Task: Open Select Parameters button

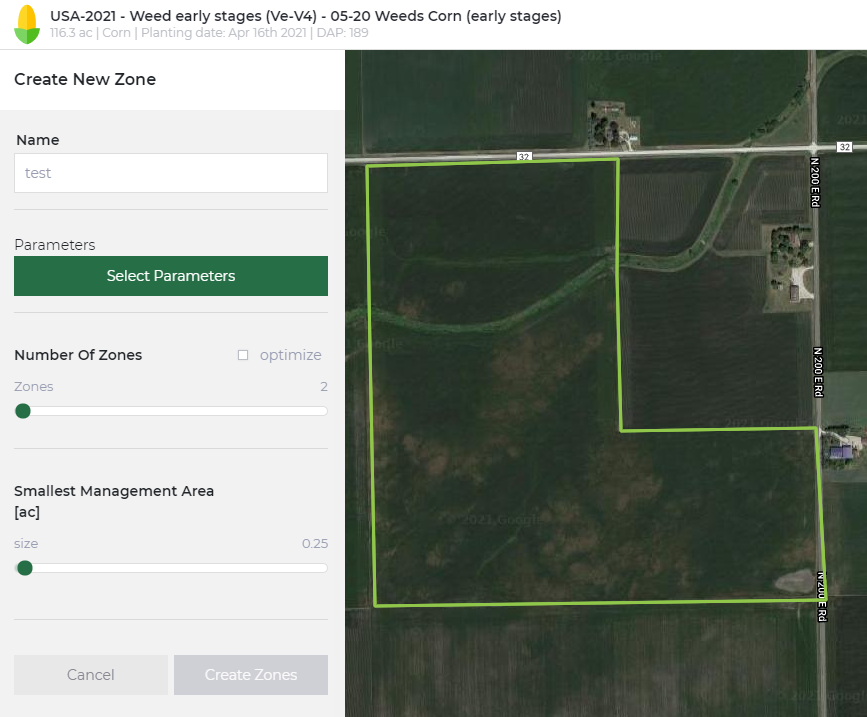Action: pyautogui.click(x=171, y=276)
